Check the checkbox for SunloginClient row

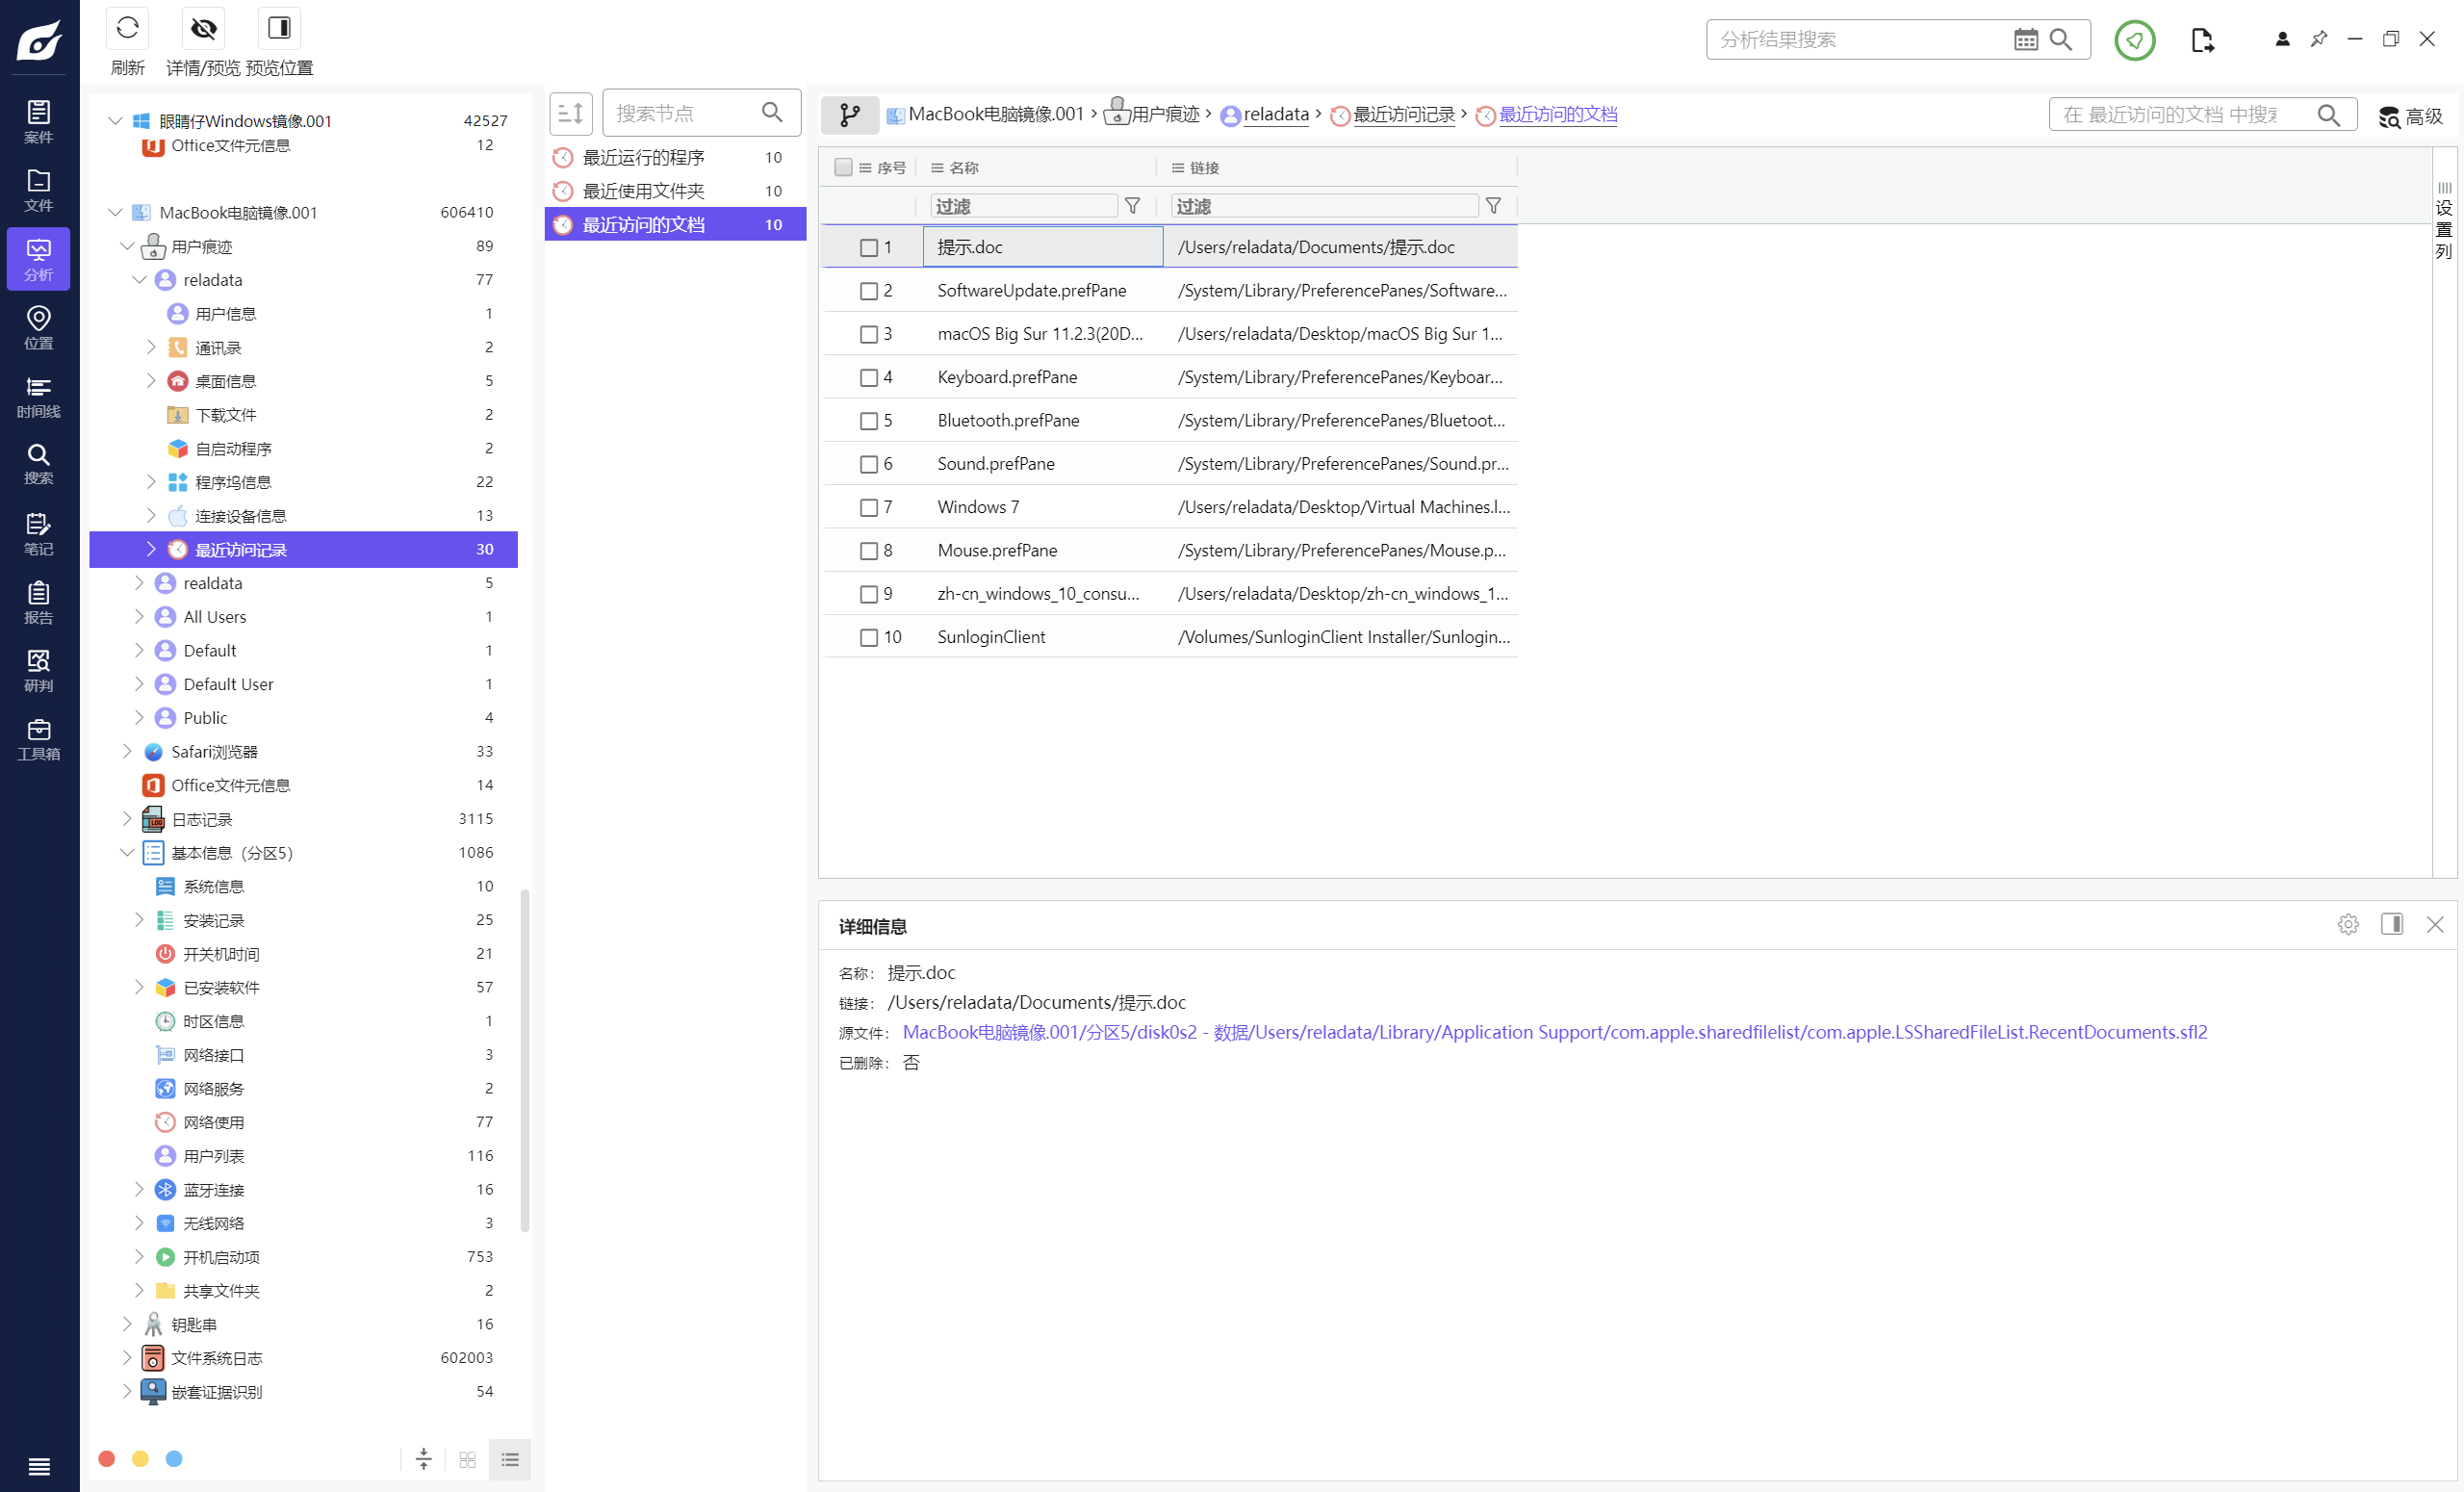point(869,637)
